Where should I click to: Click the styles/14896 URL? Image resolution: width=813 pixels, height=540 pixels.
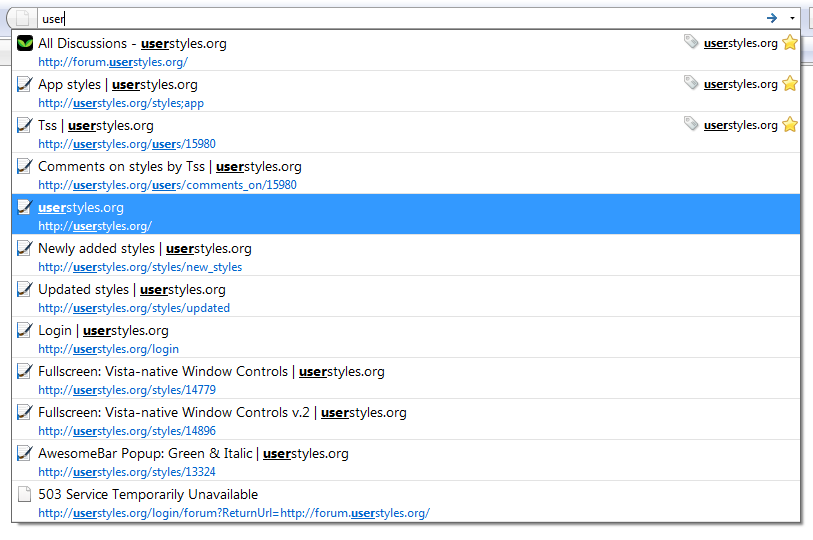click(x=127, y=431)
